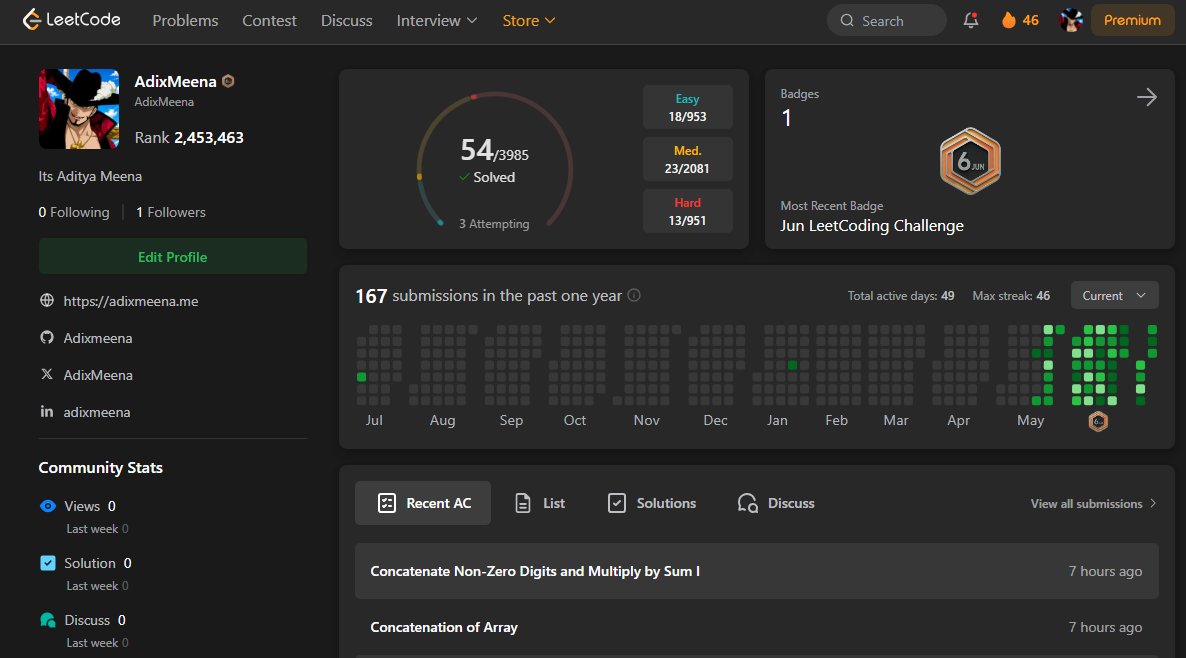Click the LinkedIn icon
Image resolution: width=1186 pixels, height=658 pixels.
[47, 411]
